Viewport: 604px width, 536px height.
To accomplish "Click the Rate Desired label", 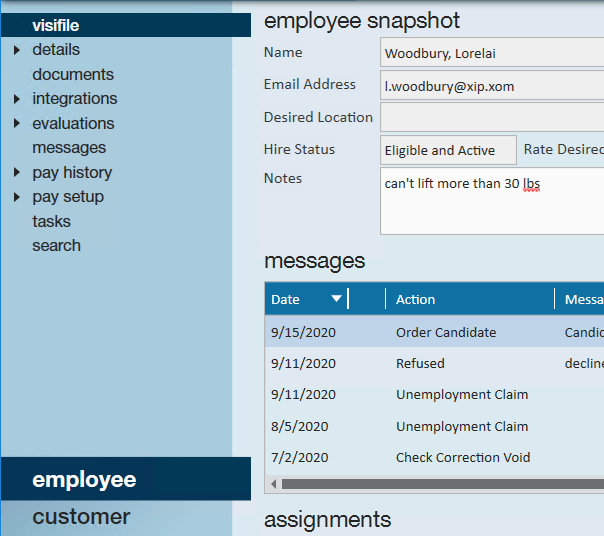I will (564, 149).
